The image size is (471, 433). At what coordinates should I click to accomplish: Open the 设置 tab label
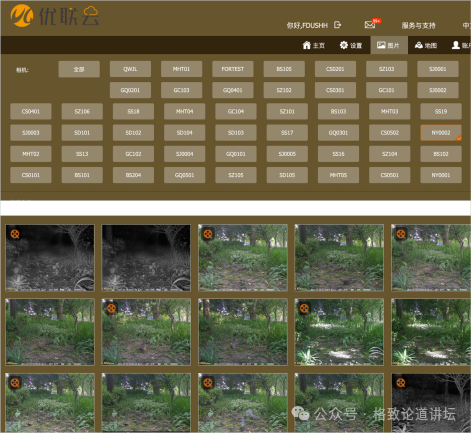[356, 46]
